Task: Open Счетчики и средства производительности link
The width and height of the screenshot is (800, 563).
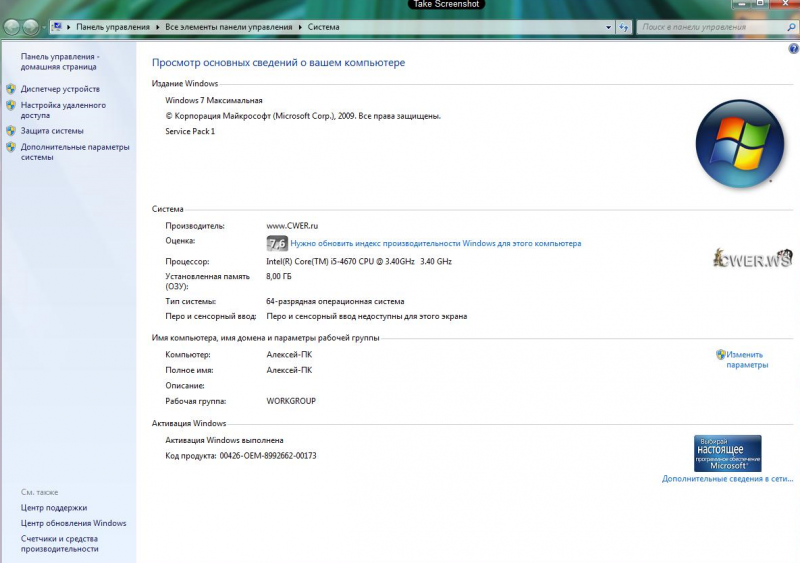Action: point(60,544)
